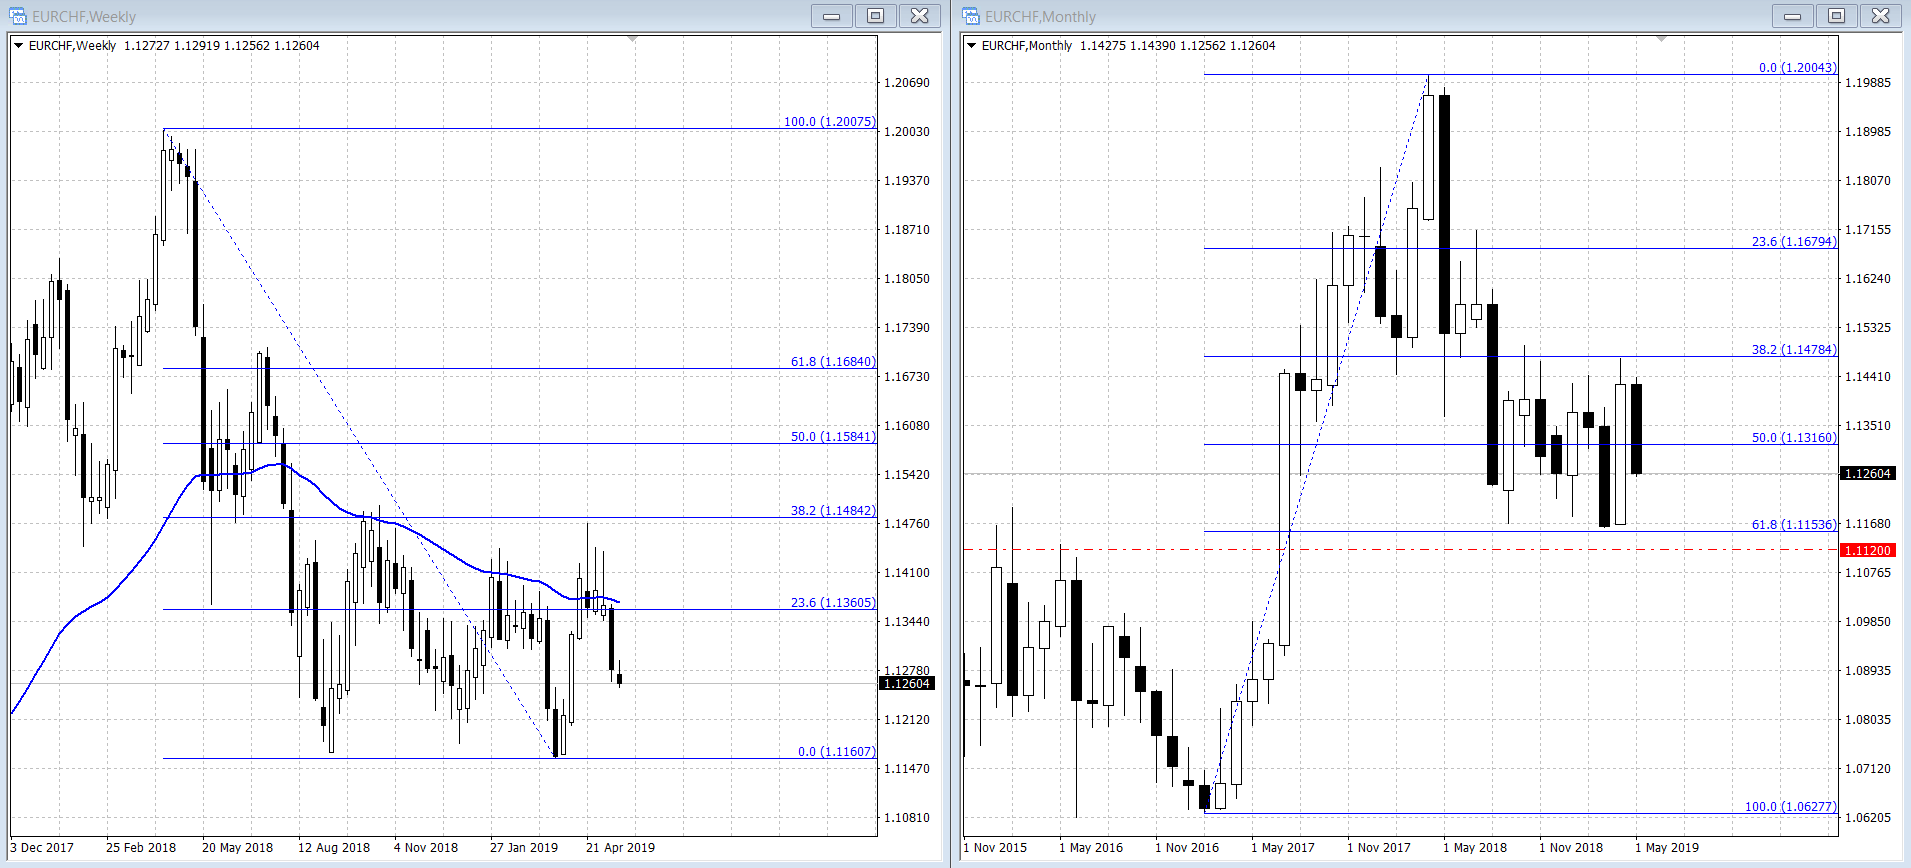Click the 1 Nov 2016 date label
This screenshot has height=868, width=1911.
coord(1187,847)
